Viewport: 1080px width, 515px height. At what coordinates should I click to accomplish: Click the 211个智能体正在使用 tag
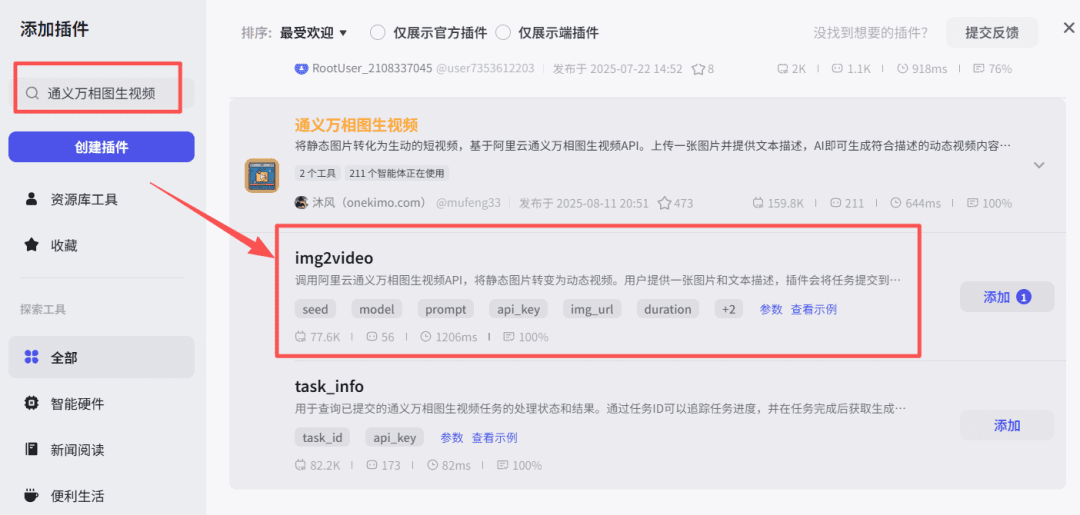tap(397, 174)
